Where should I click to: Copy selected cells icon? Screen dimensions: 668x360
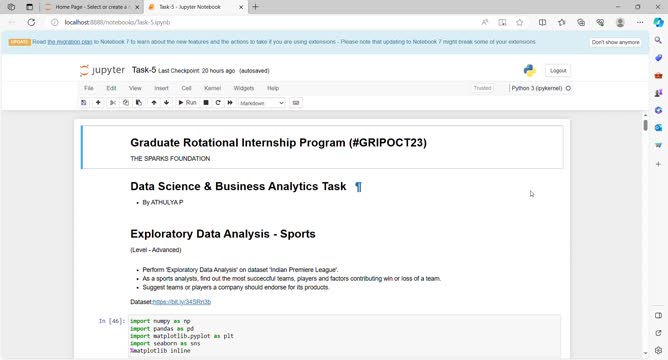point(126,103)
